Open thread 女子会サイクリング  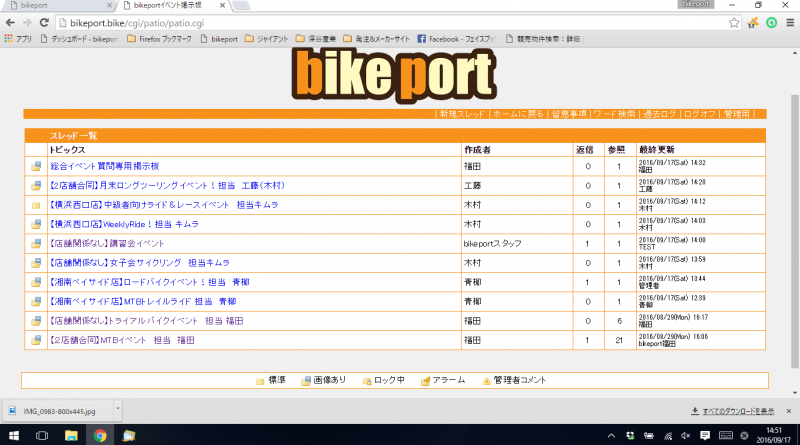pyautogui.click(x=139, y=263)
